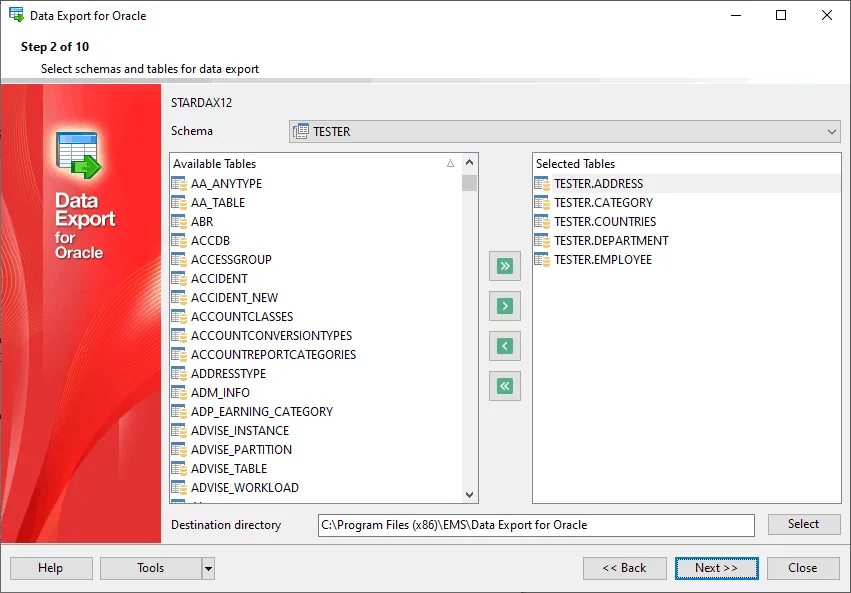Click the table icon beside ADM_INFO

[179, 393]
